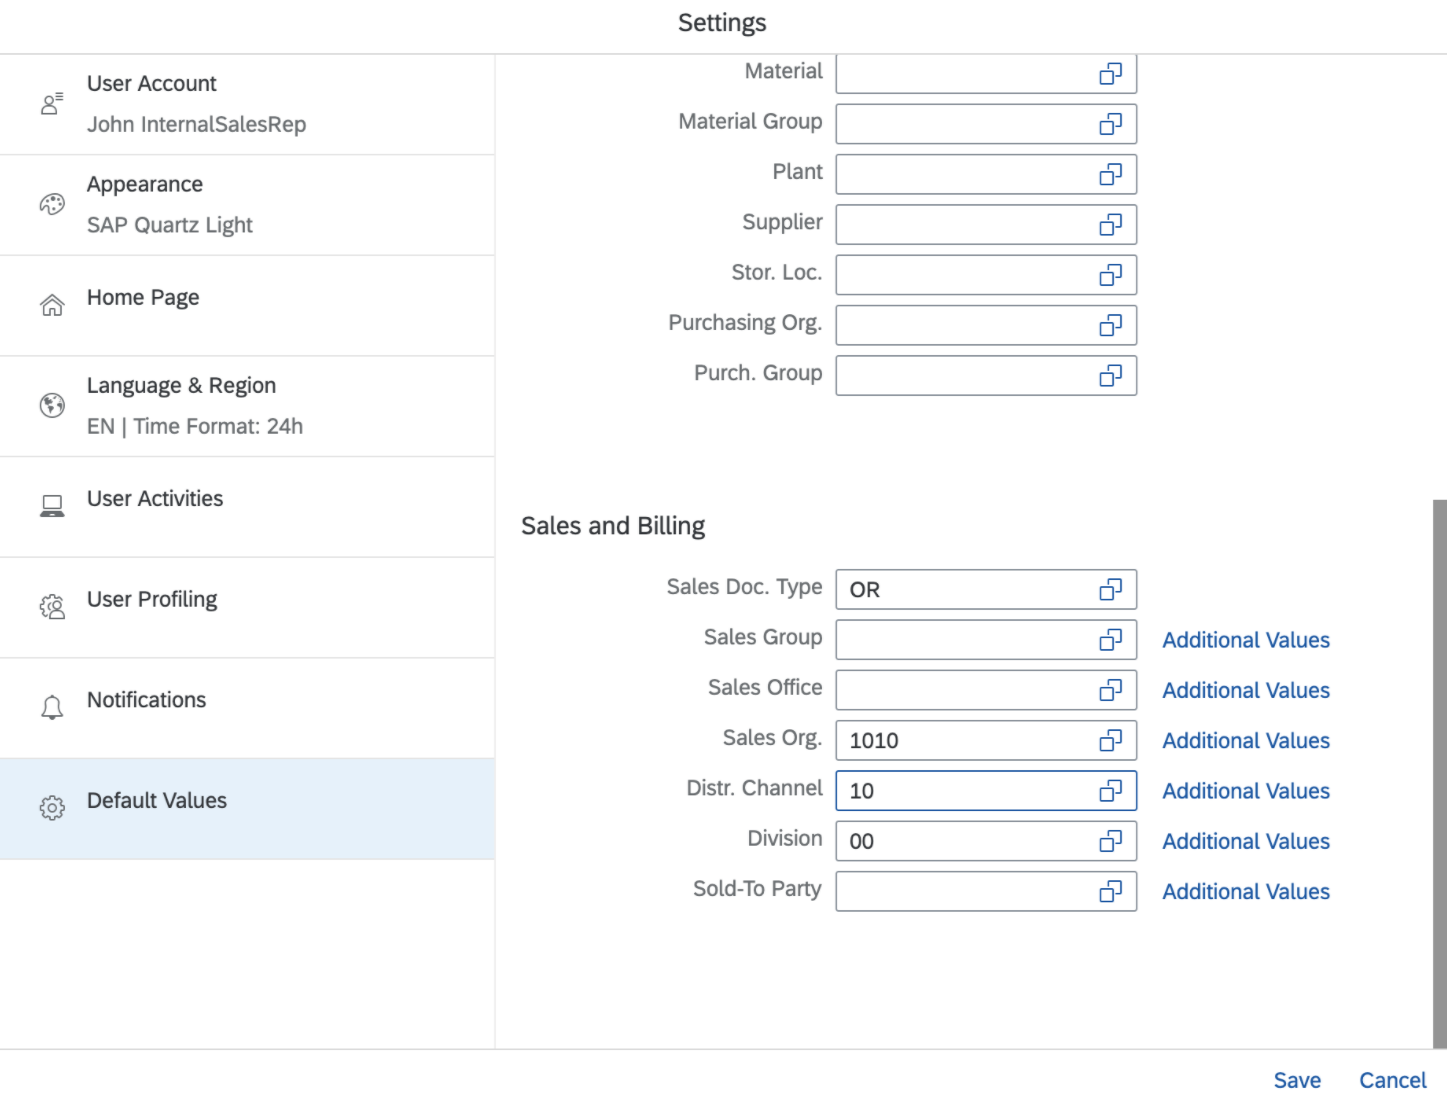This screenshot has height=1105, width=1447.
Task: Open Additional Values for Sales Group
Action: pyautogui.click(x=1246, y=640)
